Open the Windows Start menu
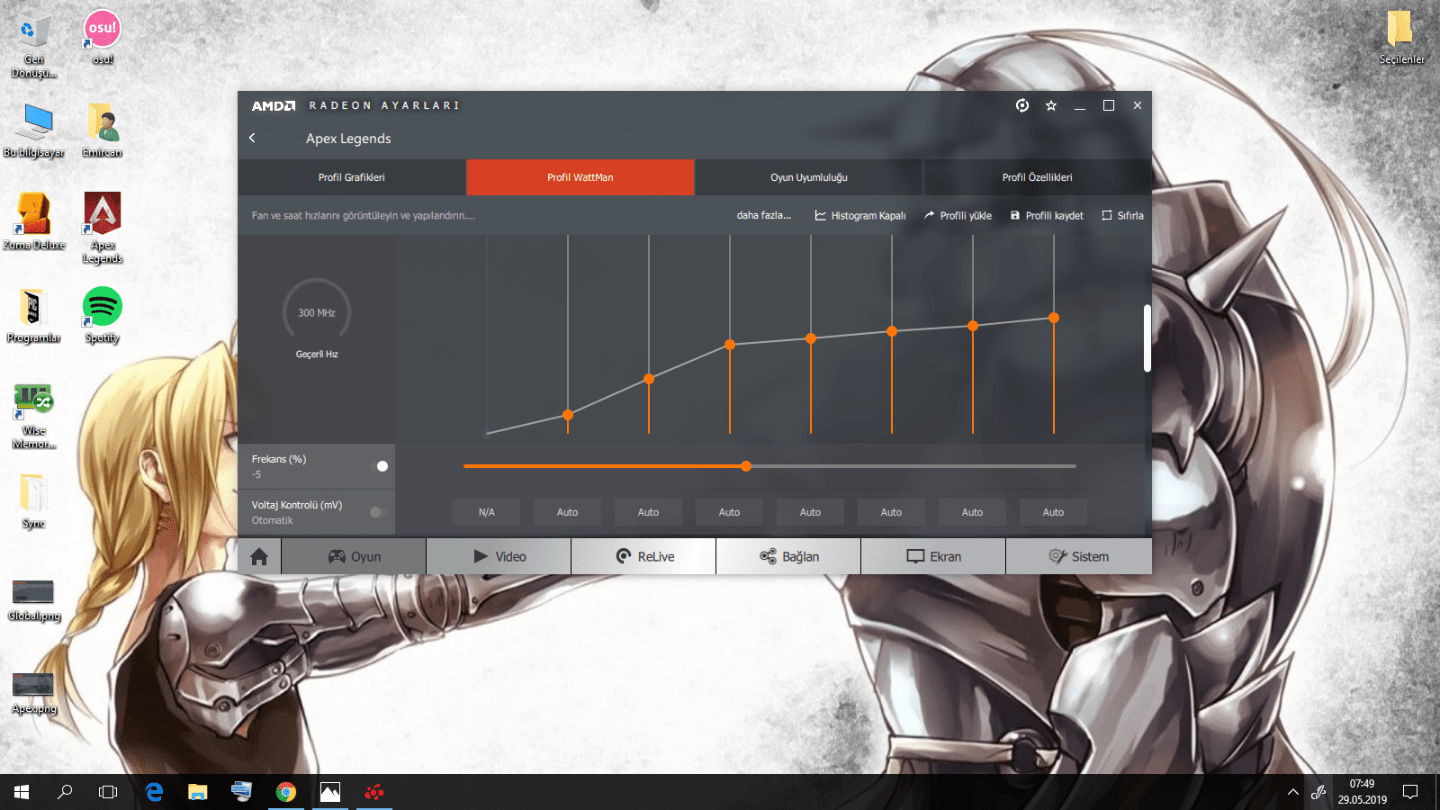 point(21,792)
